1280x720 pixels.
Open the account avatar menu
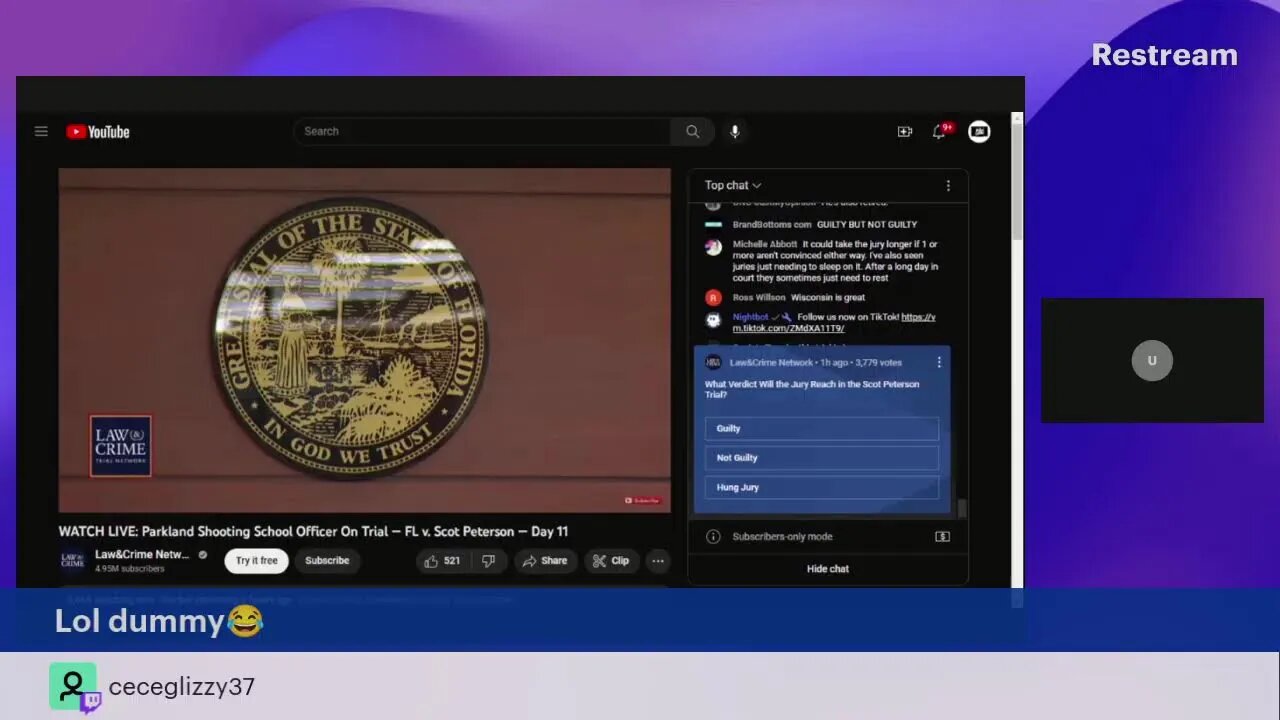pyautogui.click(x=980, y=132)
